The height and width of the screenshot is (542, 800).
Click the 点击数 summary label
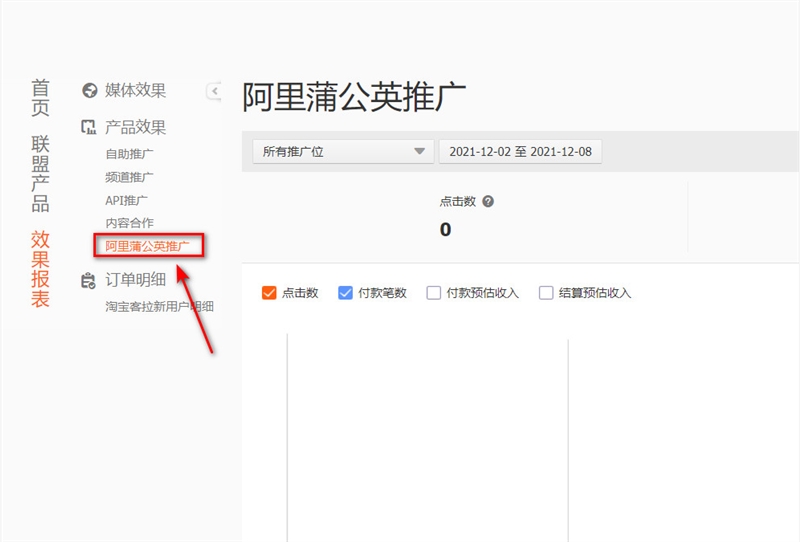click(458, 202)
